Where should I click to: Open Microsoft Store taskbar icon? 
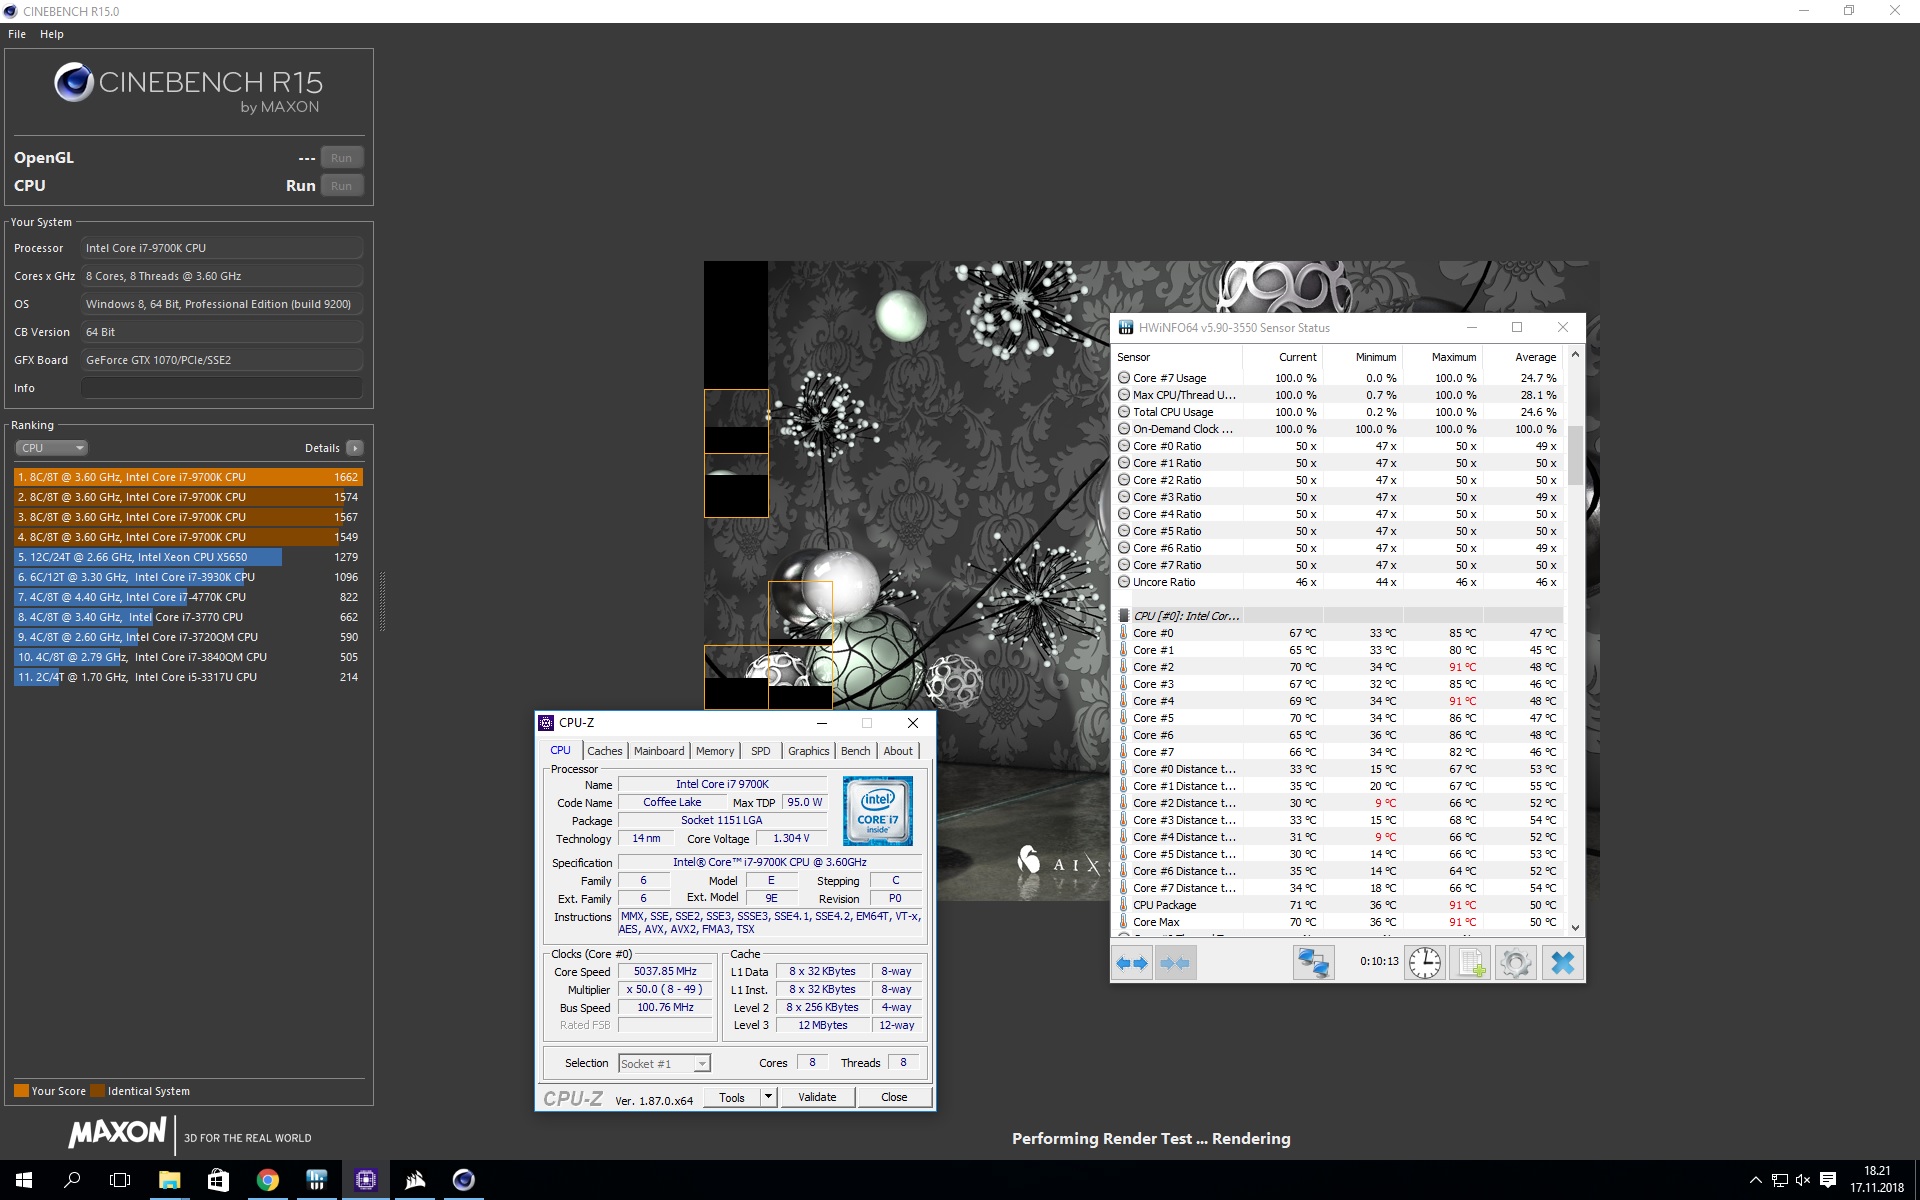click(x=218, y=1180)
